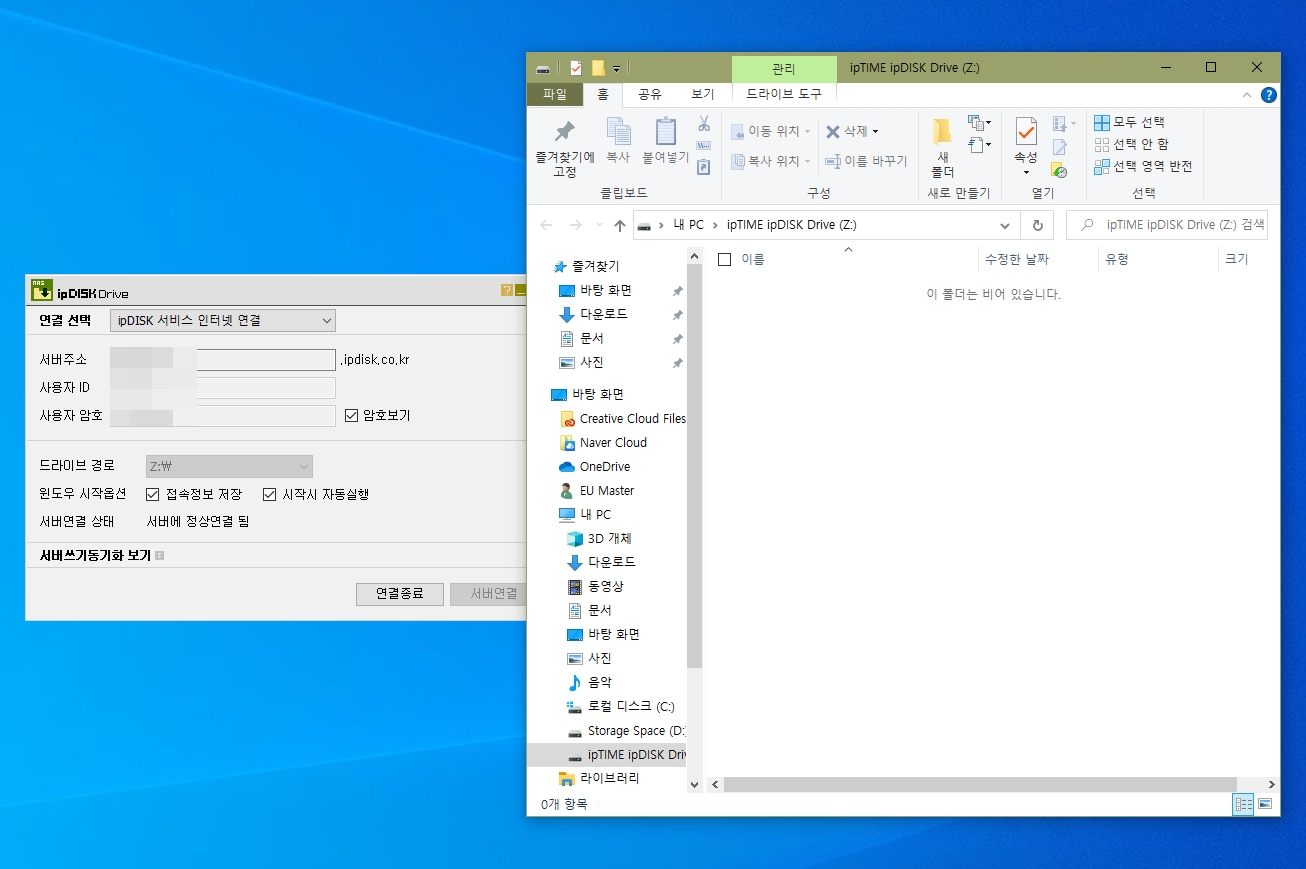Sort by the 이름 column header

pos(753,259)
